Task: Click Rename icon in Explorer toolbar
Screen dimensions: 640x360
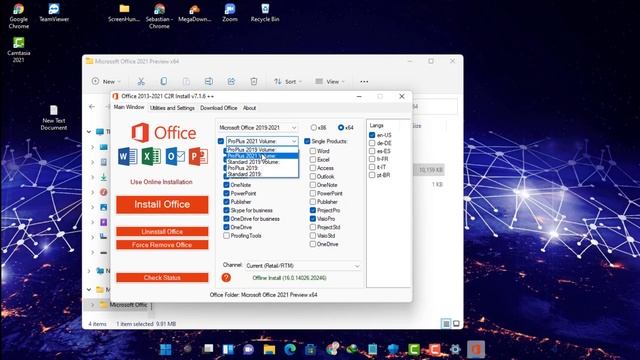Action: (209, 82)
